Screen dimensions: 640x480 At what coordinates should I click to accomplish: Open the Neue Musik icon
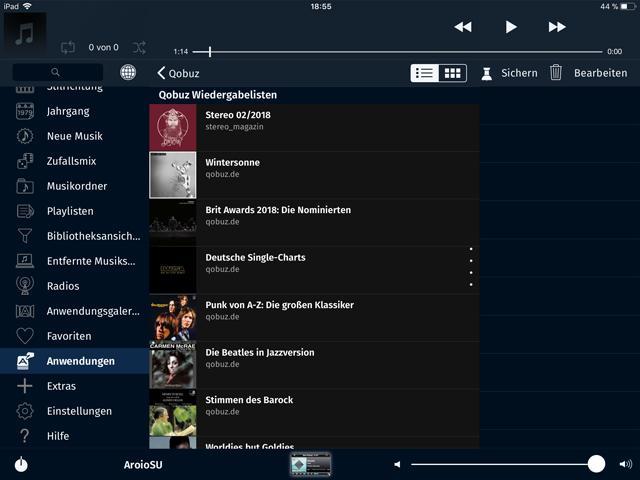click(x=25, y=136)
